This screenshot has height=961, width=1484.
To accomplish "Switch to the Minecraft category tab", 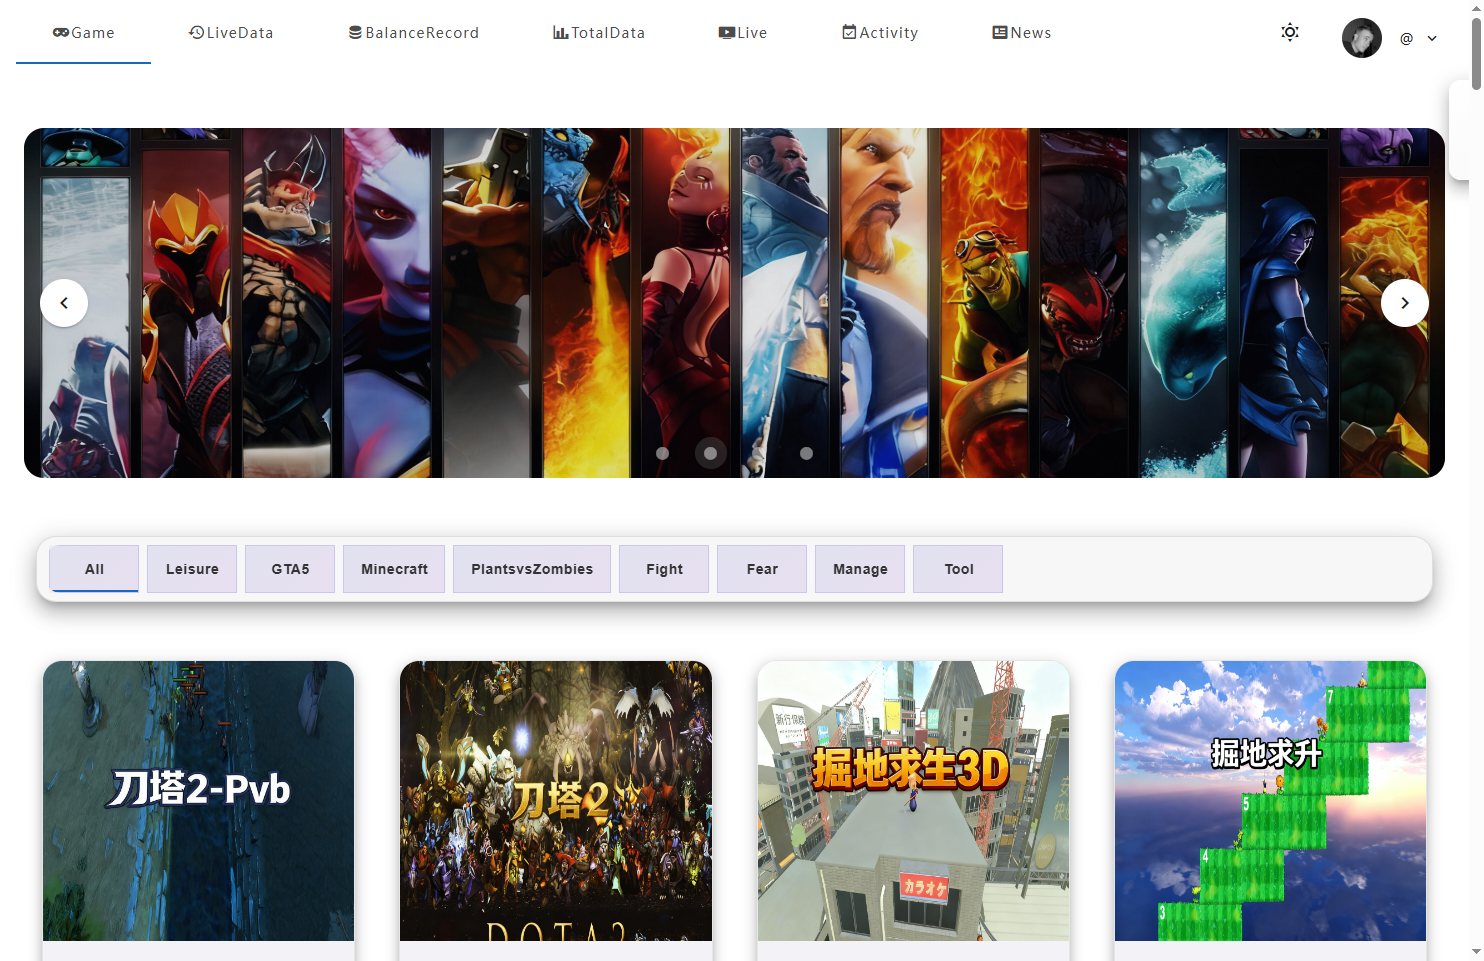I will point(394,569).
